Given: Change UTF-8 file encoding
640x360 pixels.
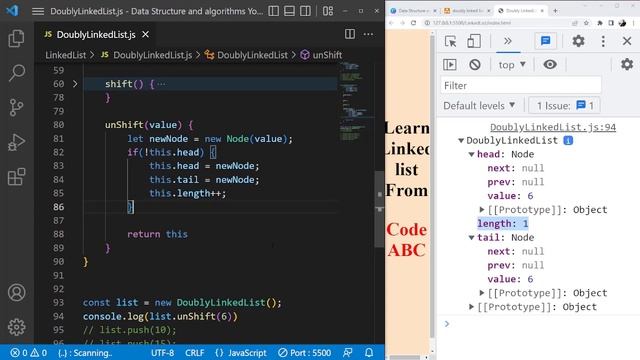Looking at the screenshot, I should [162, 353].
